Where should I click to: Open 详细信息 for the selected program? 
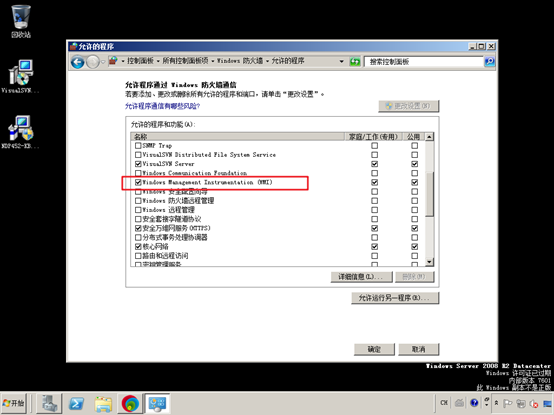[361, 277]
